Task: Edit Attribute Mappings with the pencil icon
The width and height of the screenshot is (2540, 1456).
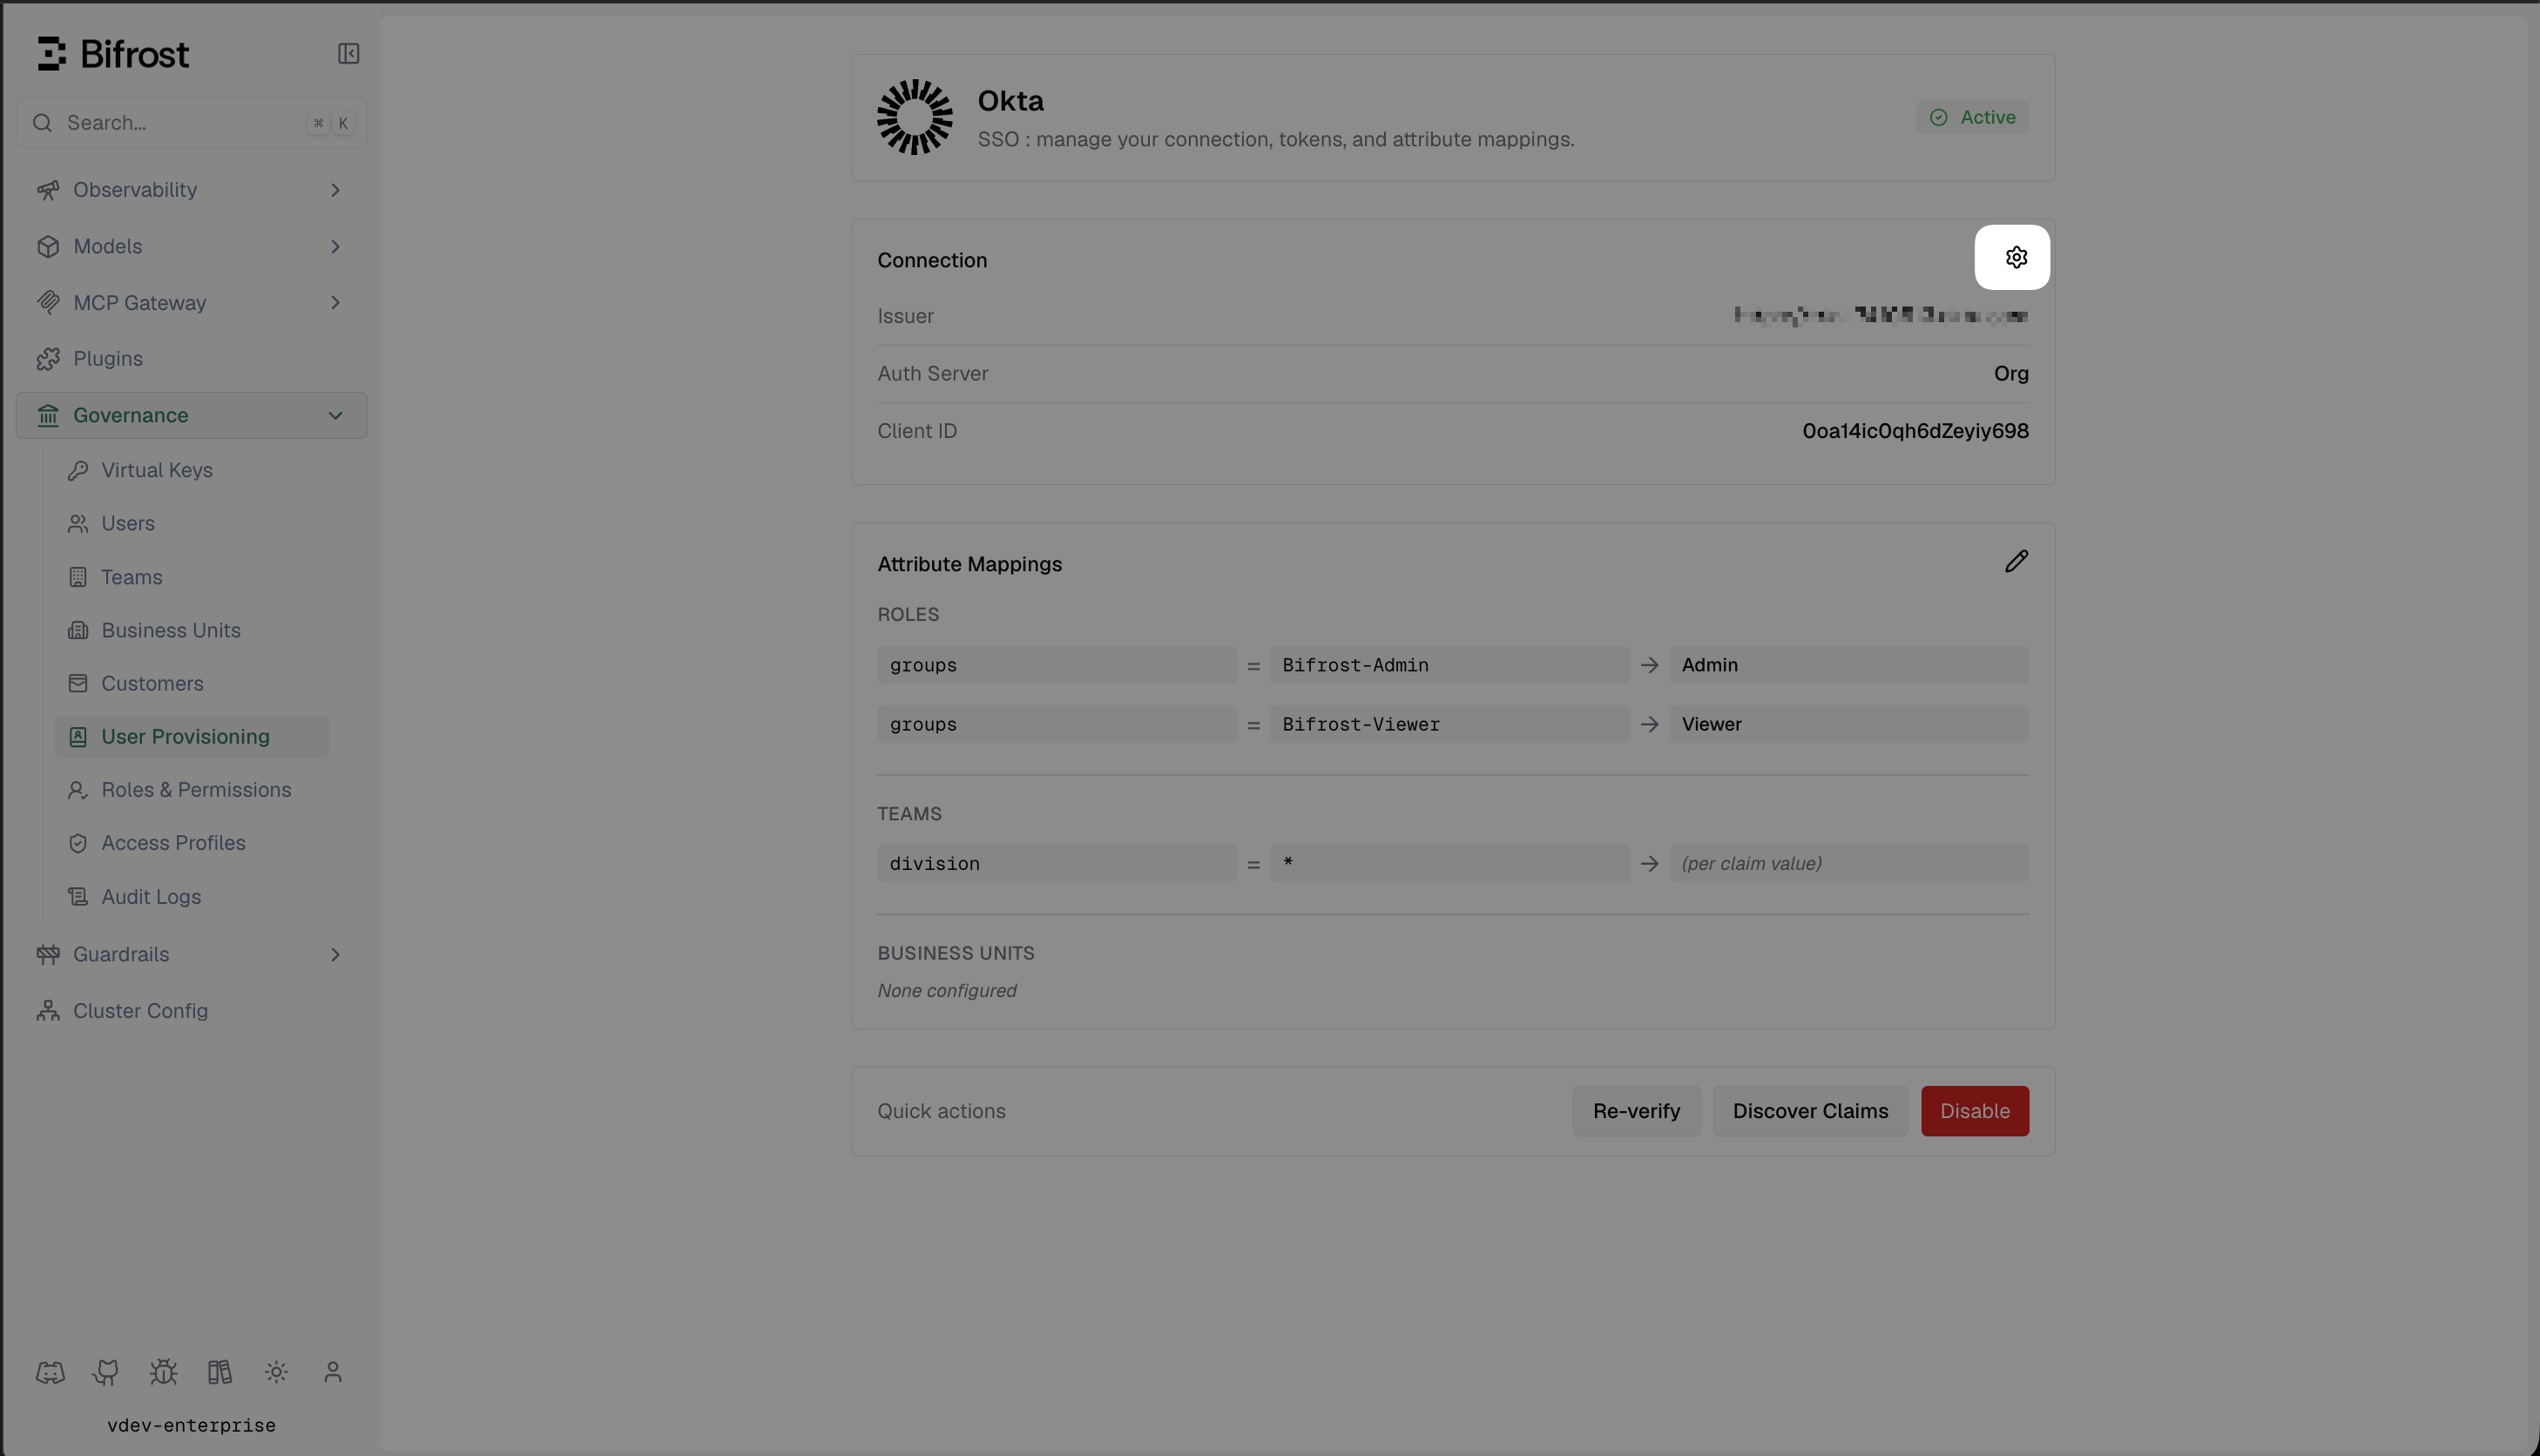Action: click(x=2016, y=562)
